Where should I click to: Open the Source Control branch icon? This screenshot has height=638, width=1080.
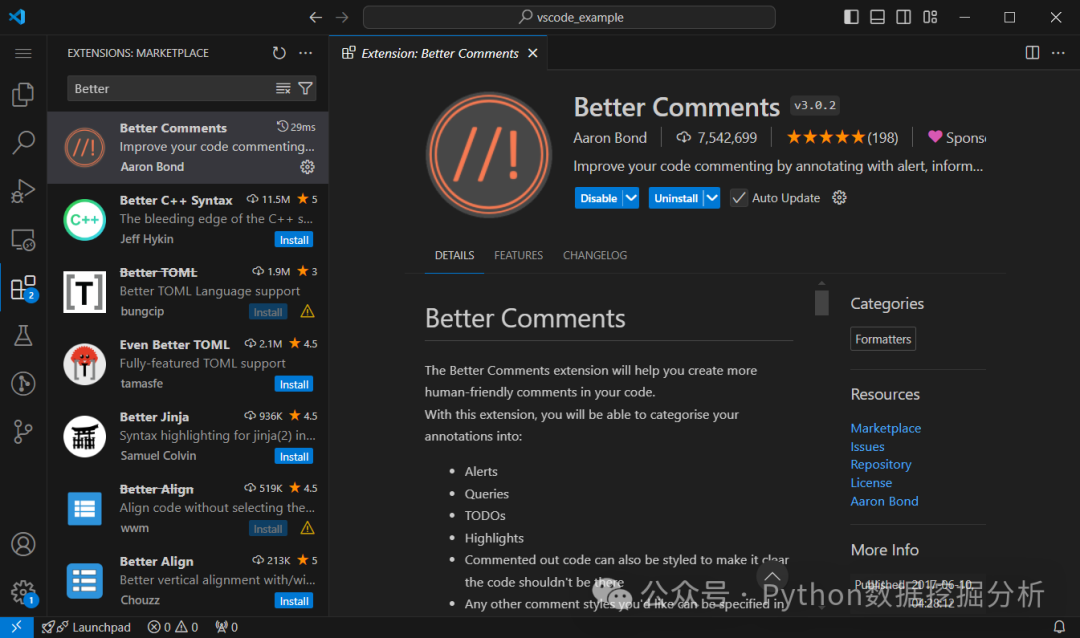coord(23,432)
